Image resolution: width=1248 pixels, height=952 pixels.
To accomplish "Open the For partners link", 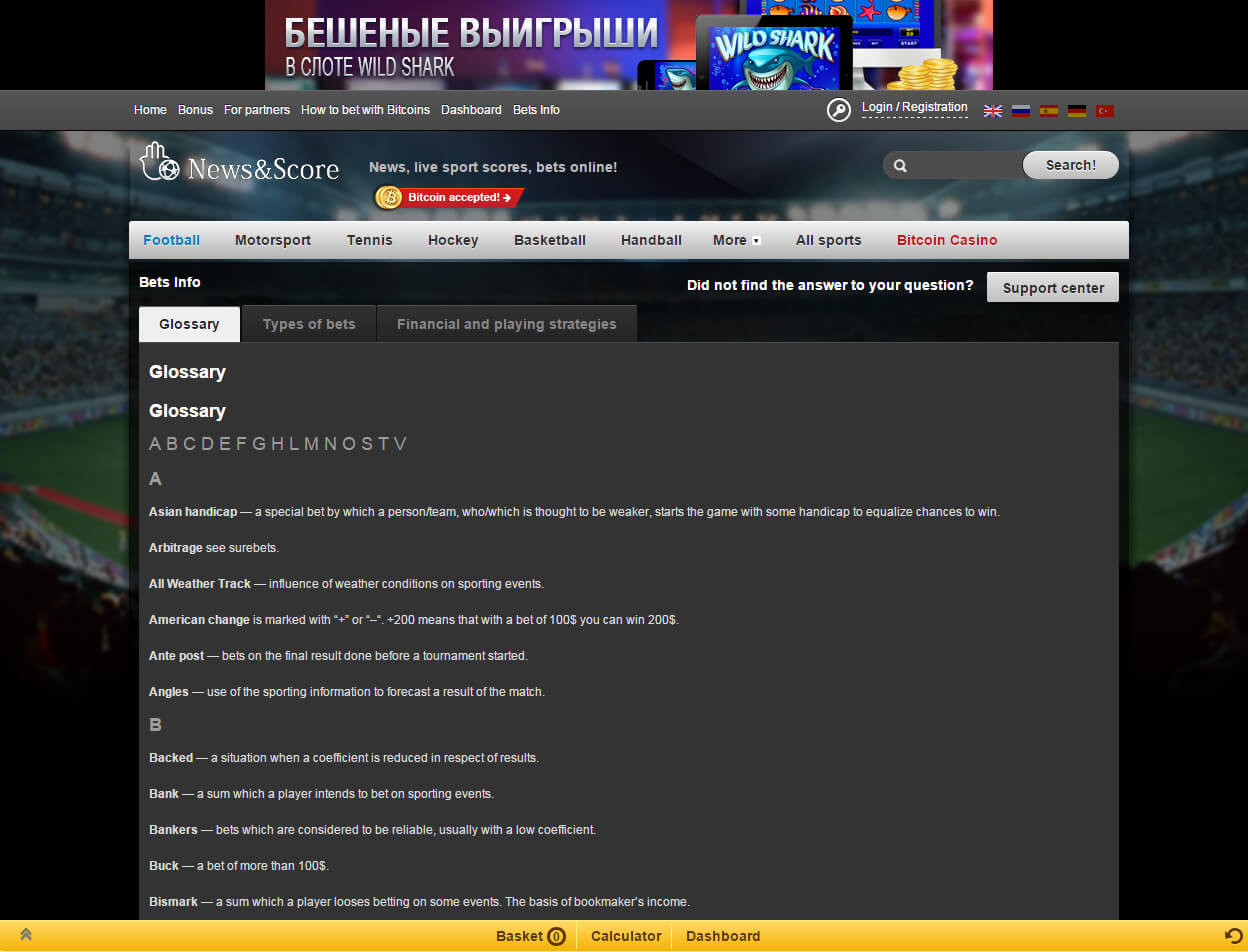I will pyautogui.click(x=257, y=110).
